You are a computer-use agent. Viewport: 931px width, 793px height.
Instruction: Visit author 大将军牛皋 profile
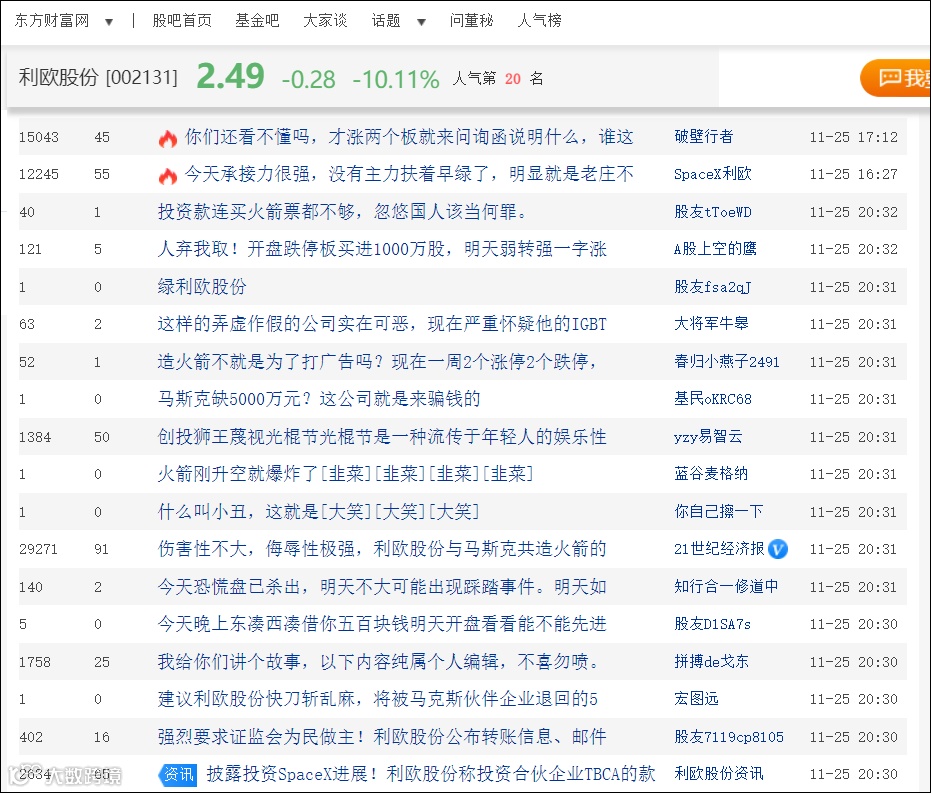pyautogui.click(x=711, y=323)
